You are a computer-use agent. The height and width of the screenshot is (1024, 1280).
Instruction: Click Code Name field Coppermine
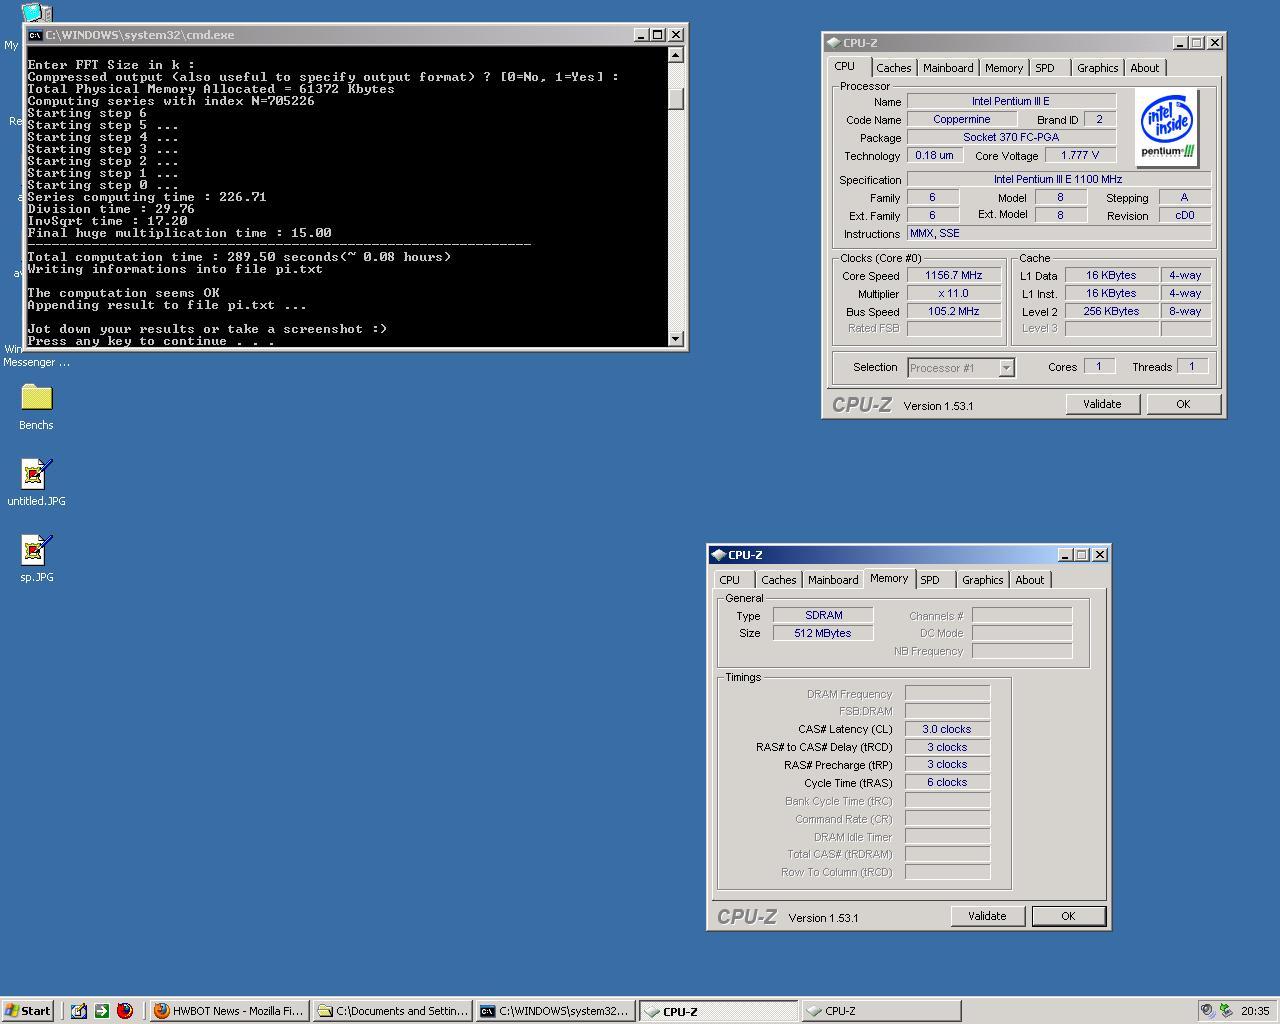[x=961, y=119]
